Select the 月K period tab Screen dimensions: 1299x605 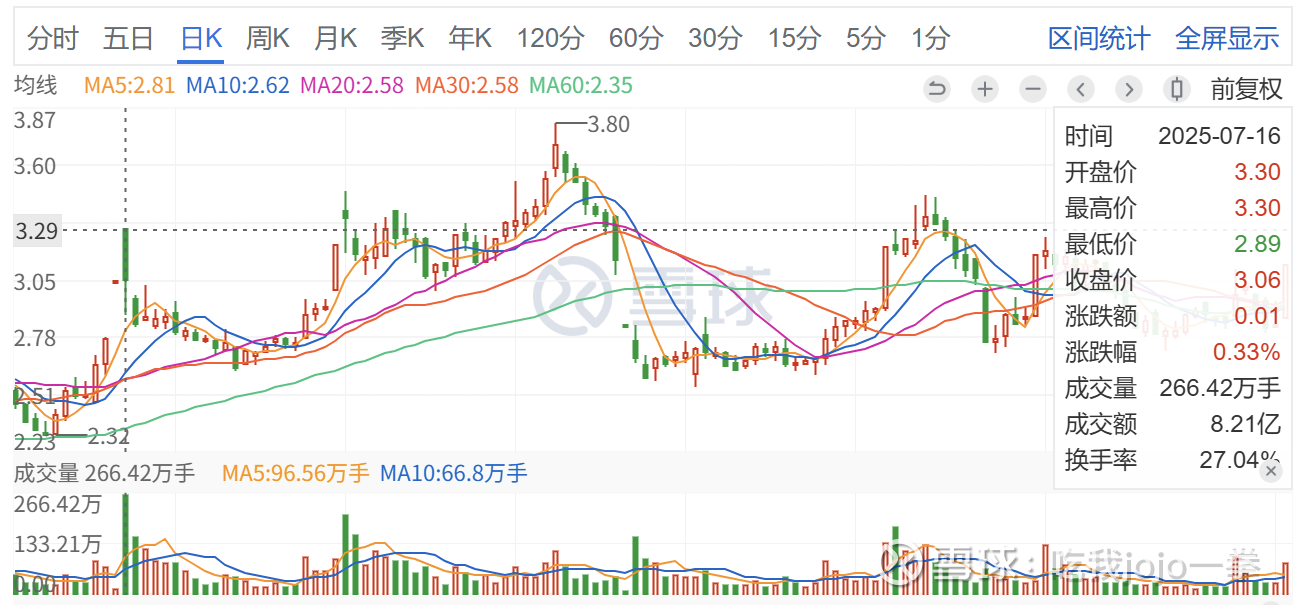tap(335, 39)
